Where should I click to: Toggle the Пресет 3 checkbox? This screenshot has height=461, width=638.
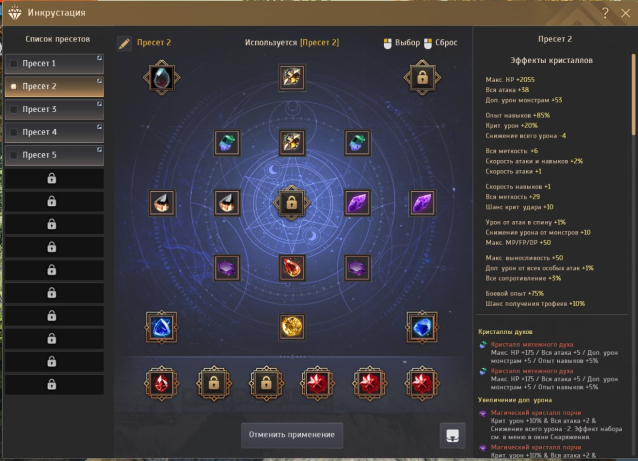[14, 109]
